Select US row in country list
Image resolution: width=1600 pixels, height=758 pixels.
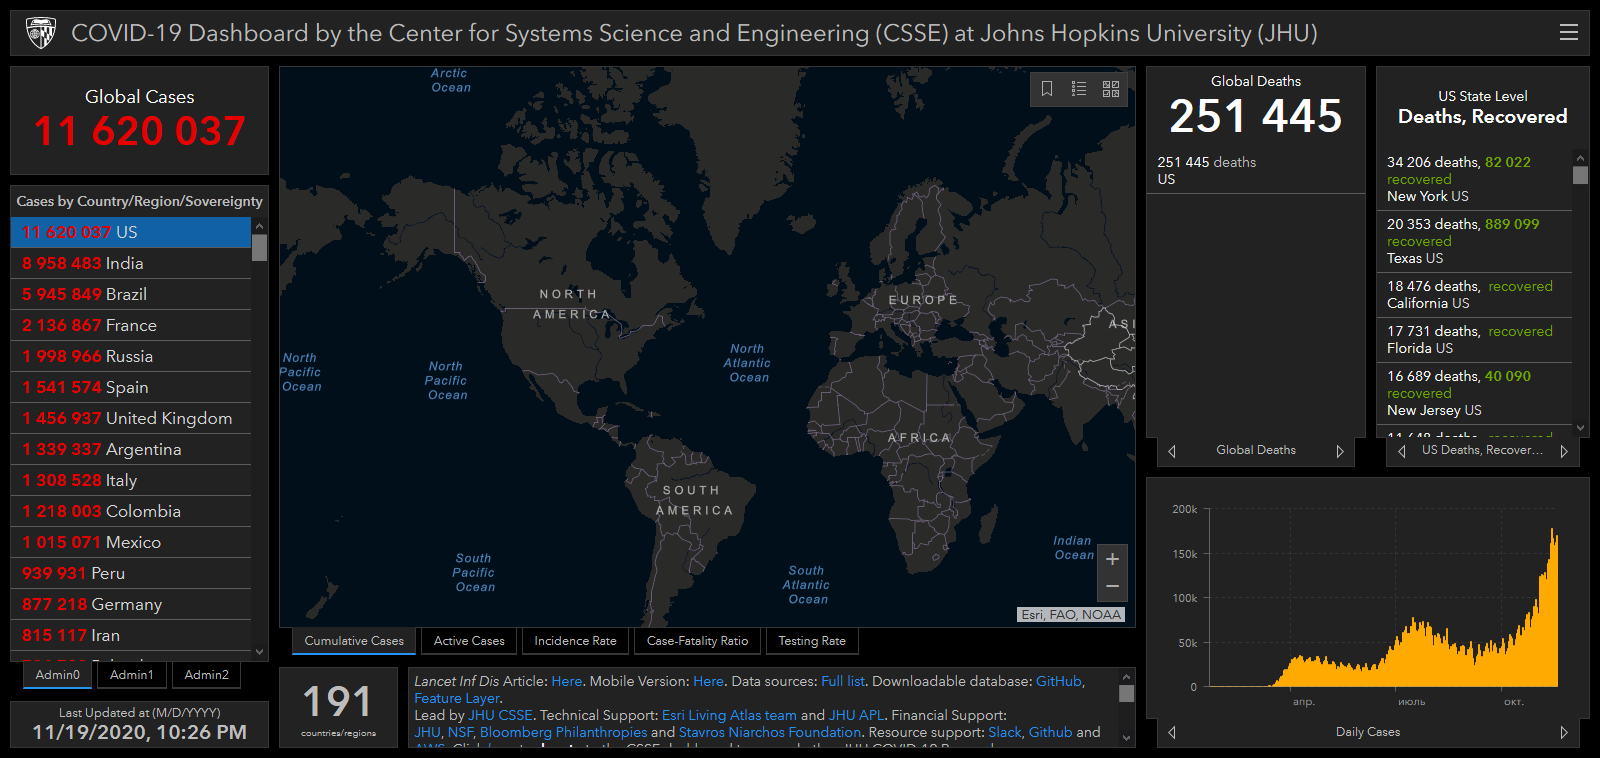pyautogui.click(x=131, y=232)
